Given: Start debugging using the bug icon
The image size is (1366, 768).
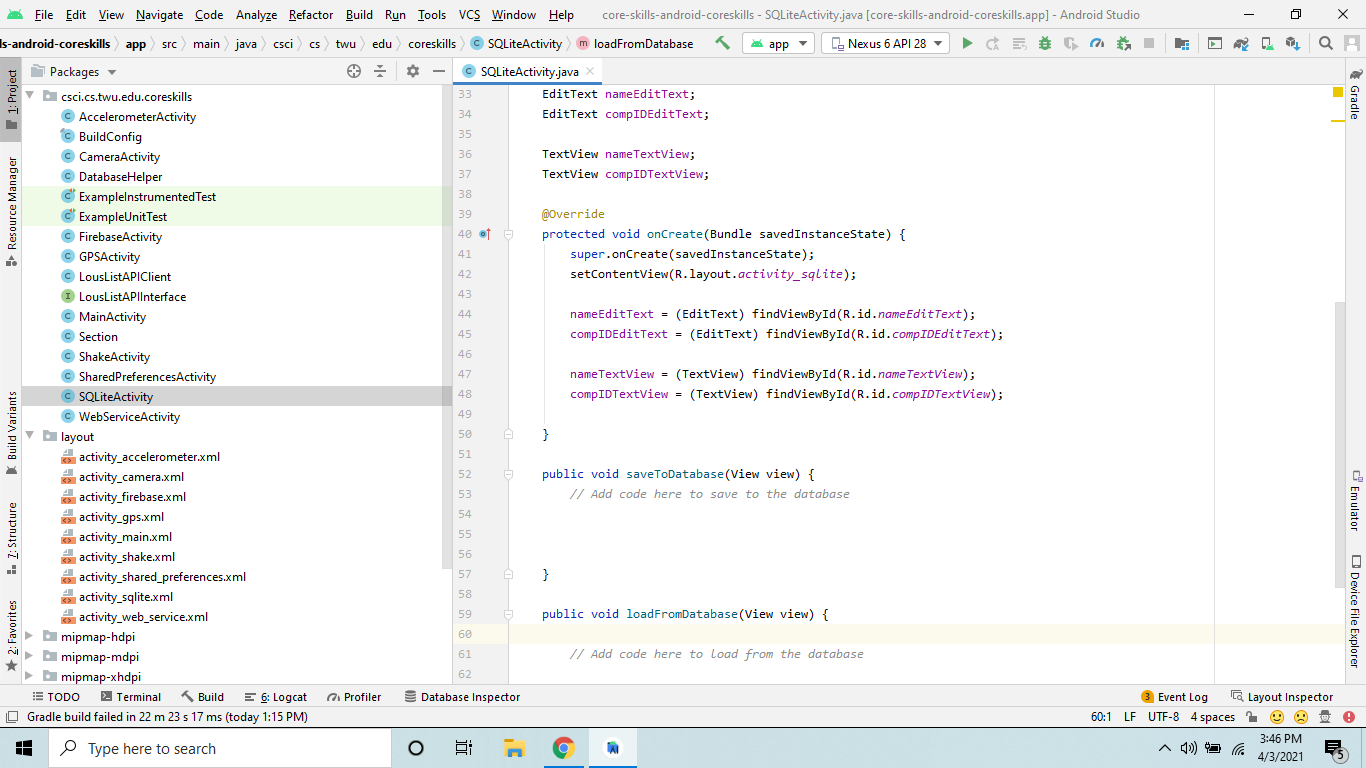Looking at the screenshot, I should 1045,43.
